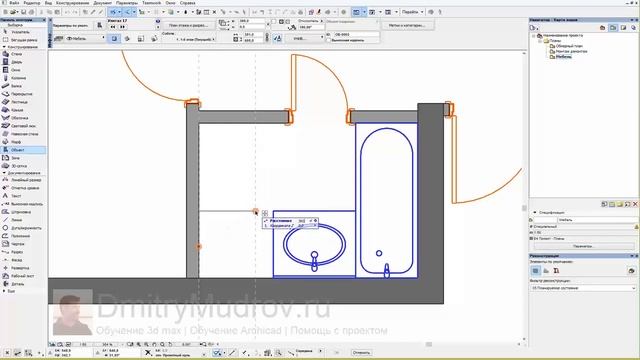Select the Развертка (Interior Elevation) tool
640x360 pixels.
(23, 268)
